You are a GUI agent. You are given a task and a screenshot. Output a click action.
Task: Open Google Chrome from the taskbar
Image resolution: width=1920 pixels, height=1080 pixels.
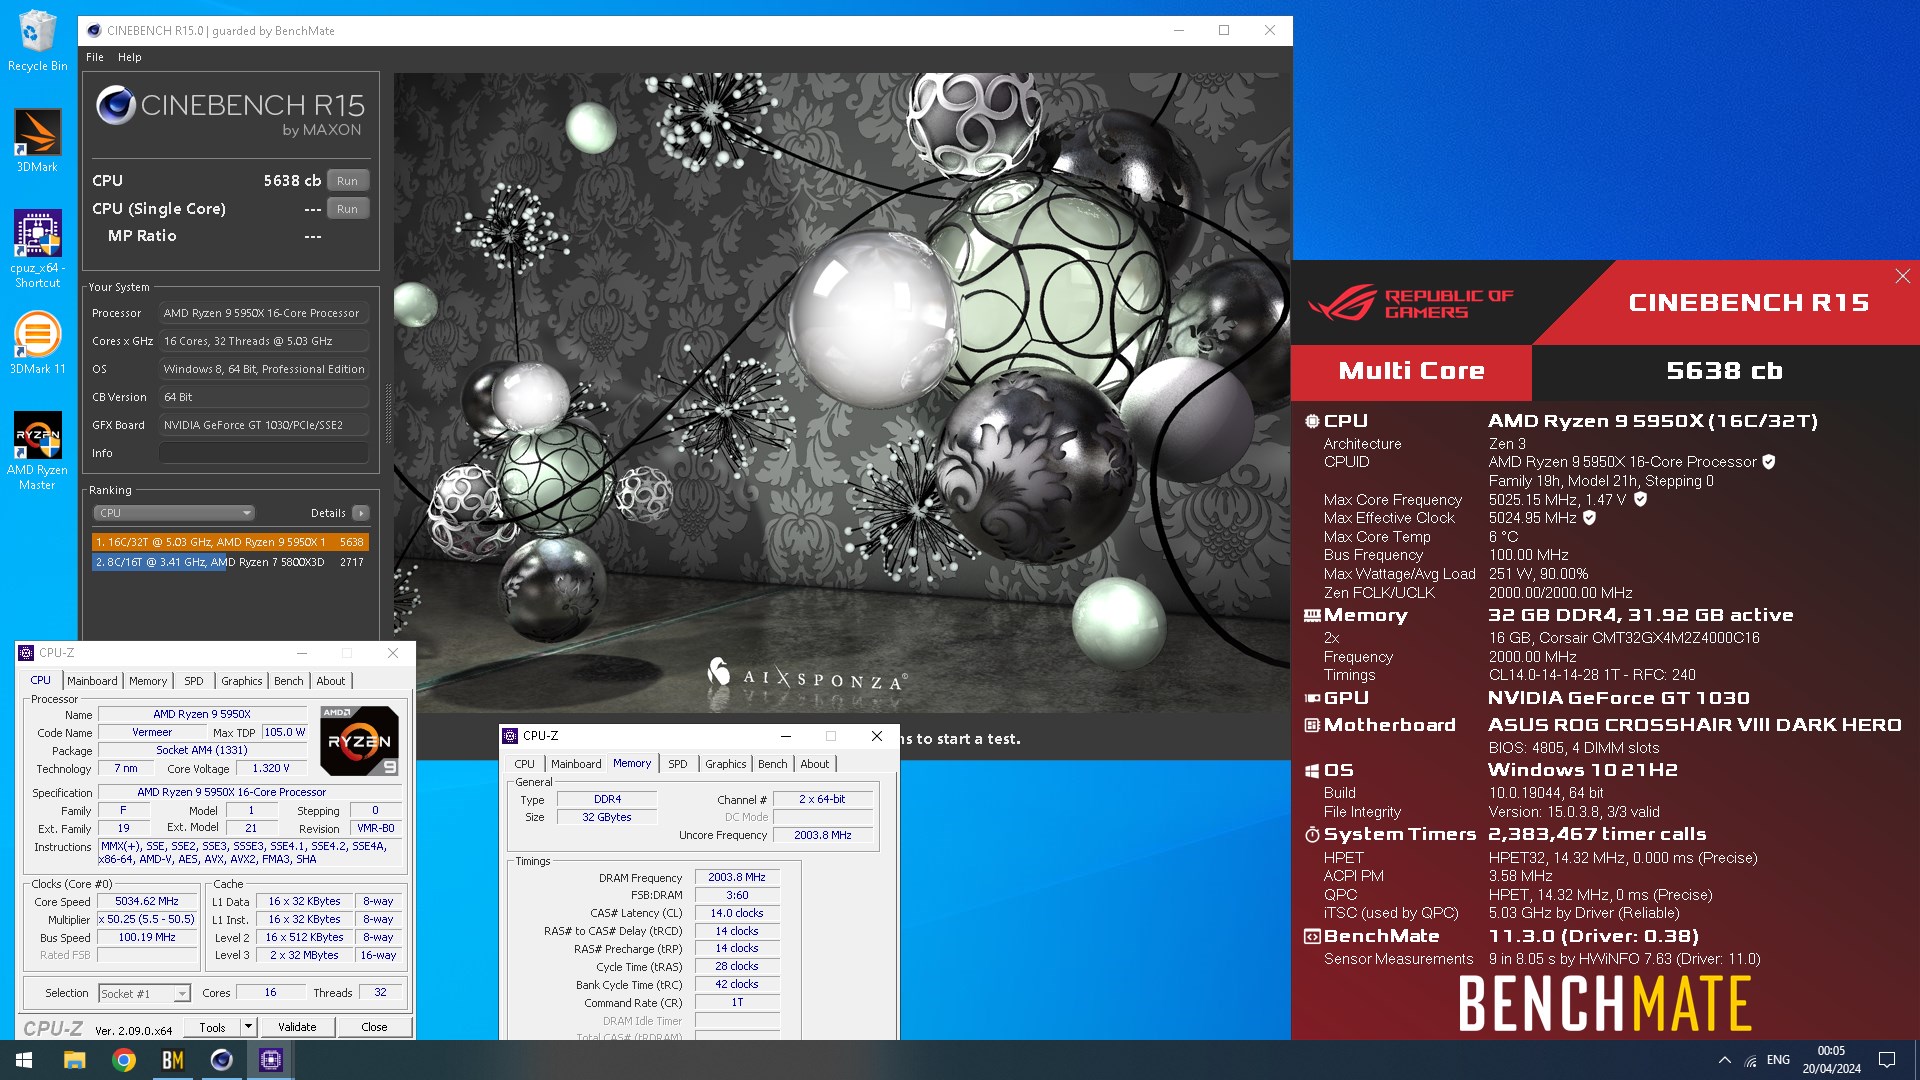click(x=124, y=1060)
